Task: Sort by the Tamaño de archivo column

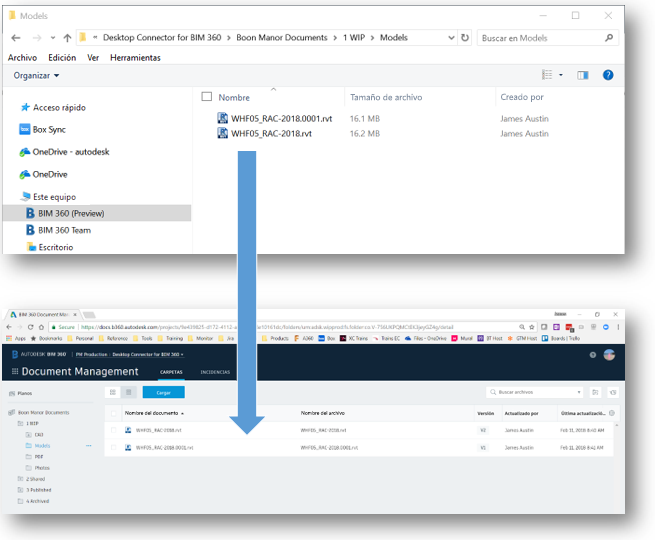Action: coord(386,97)
